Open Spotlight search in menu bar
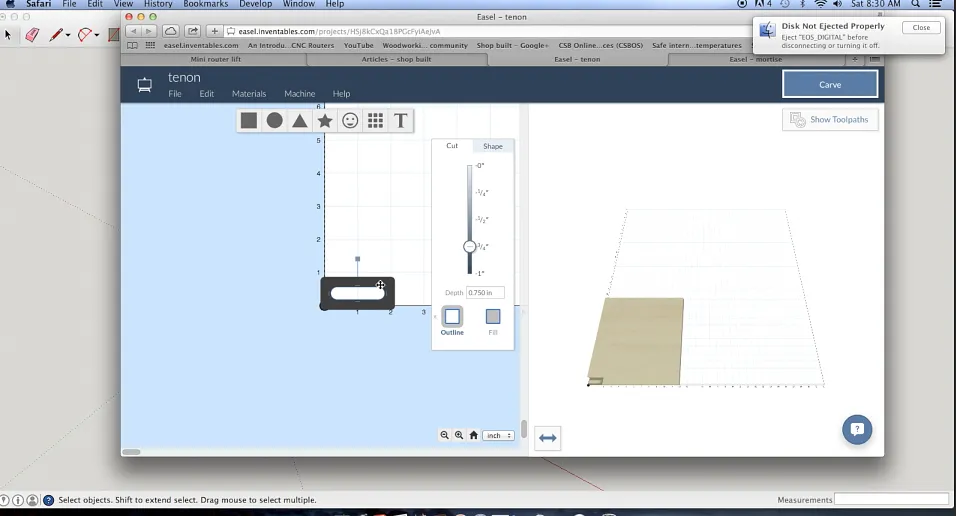Screen dimensions: 956x516 (916, 4)
